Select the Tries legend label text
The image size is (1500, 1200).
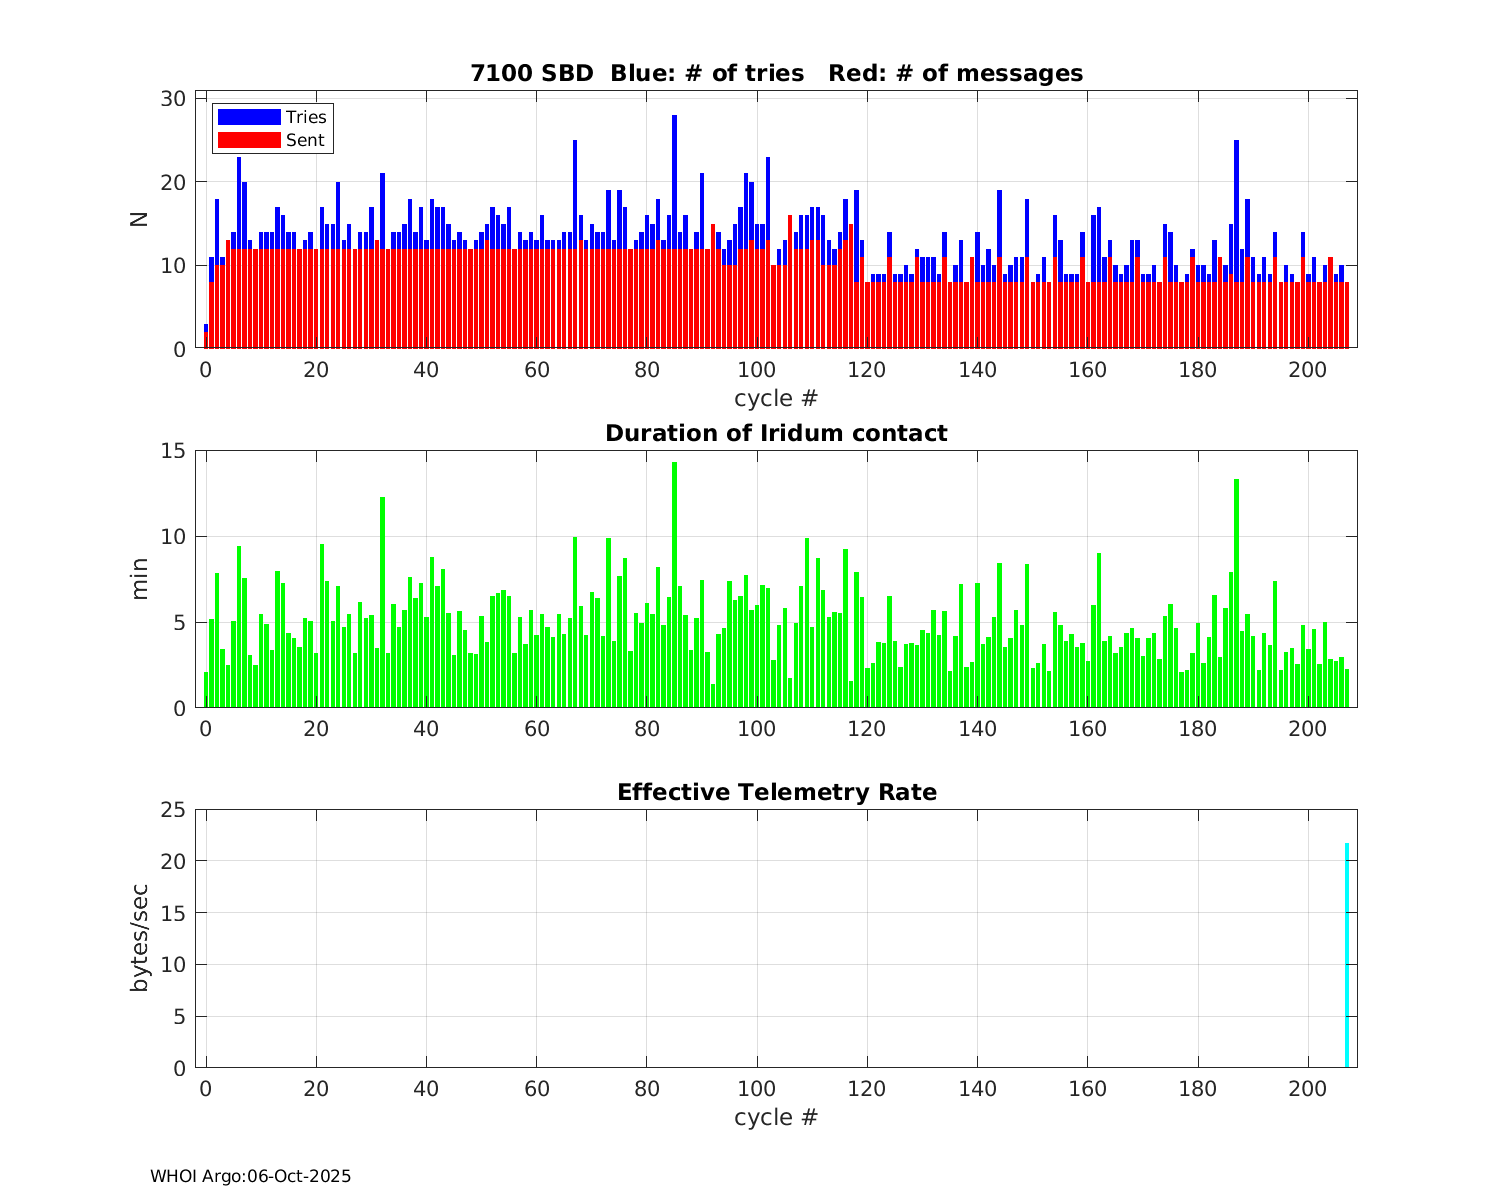(x=306, y=117)
